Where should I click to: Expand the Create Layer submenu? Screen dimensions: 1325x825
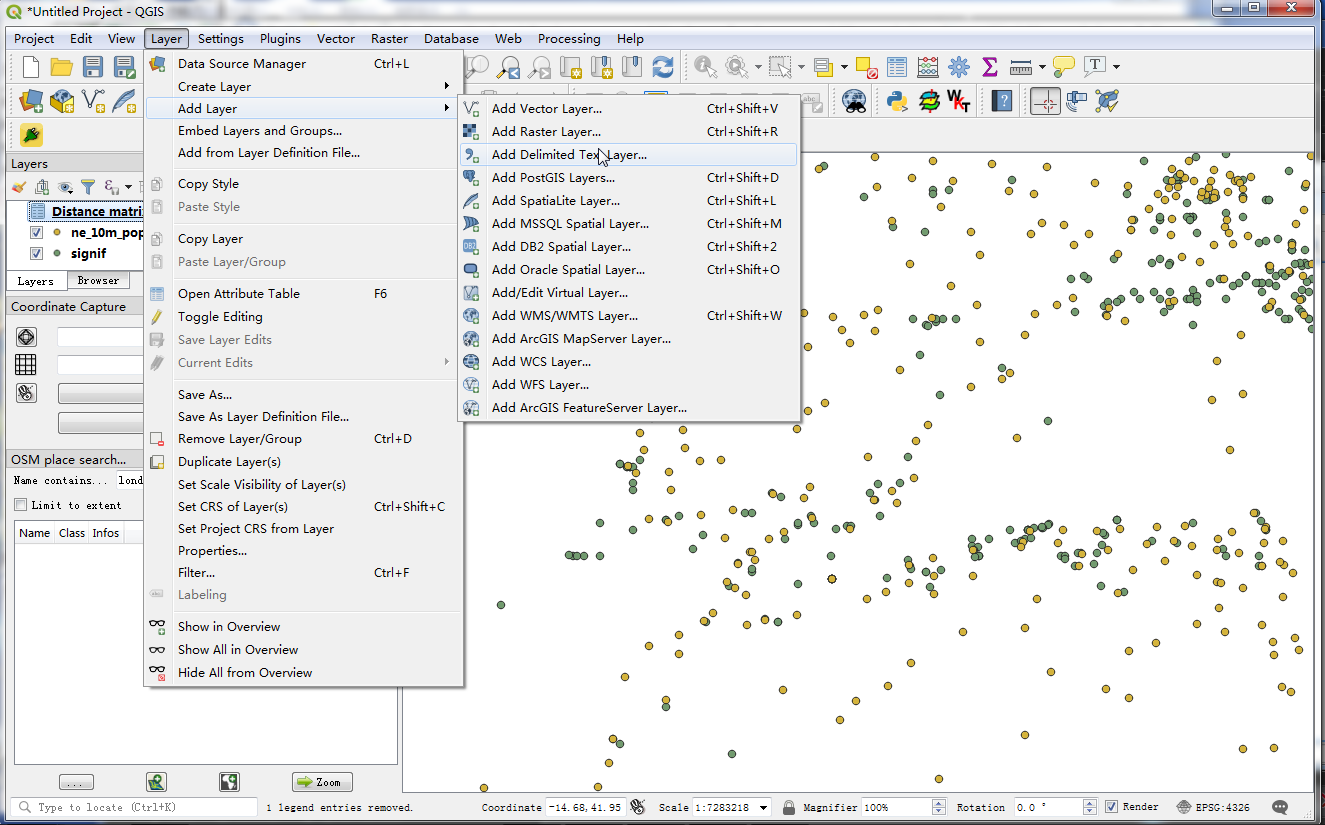tap(304, 86)
